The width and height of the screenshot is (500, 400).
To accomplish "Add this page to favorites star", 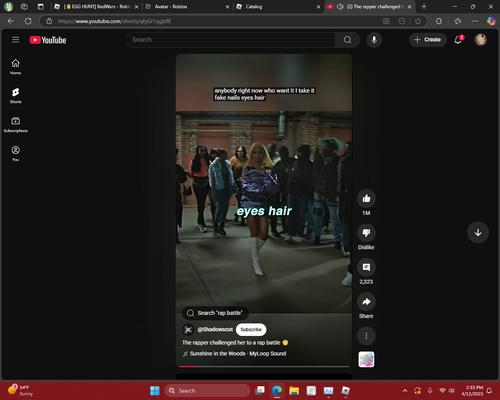I will click(x=418, y=21).
